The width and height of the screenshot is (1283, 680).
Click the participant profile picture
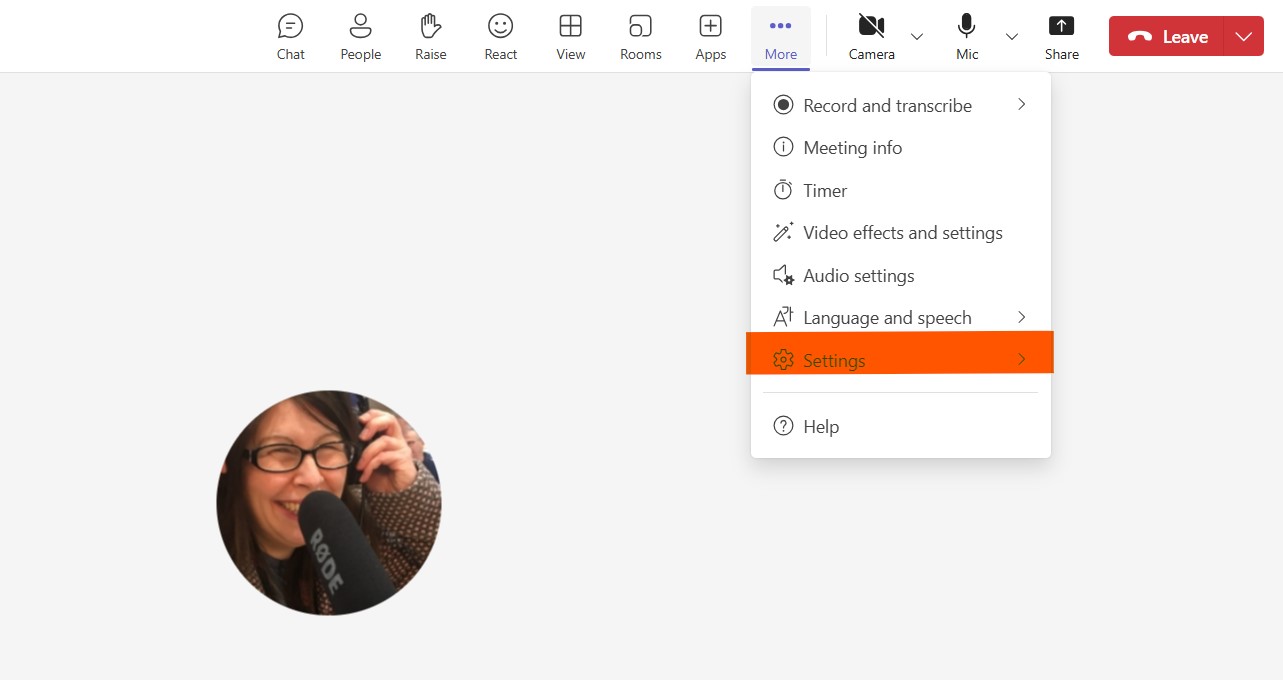329,502
